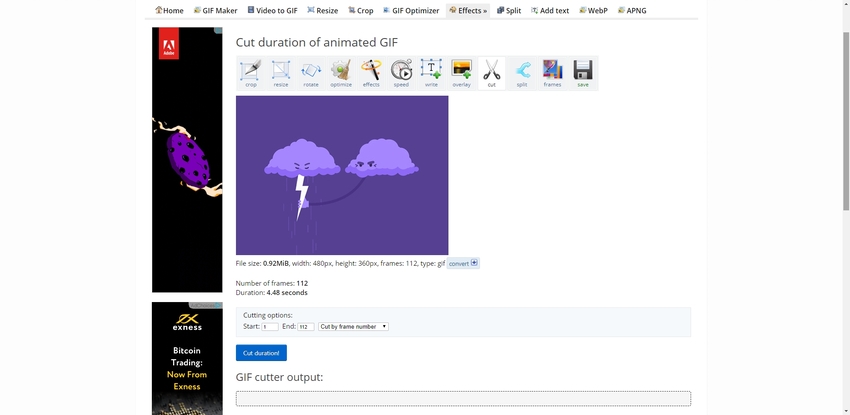
Task: Click the split tool icon
Action: coord(522,72)
